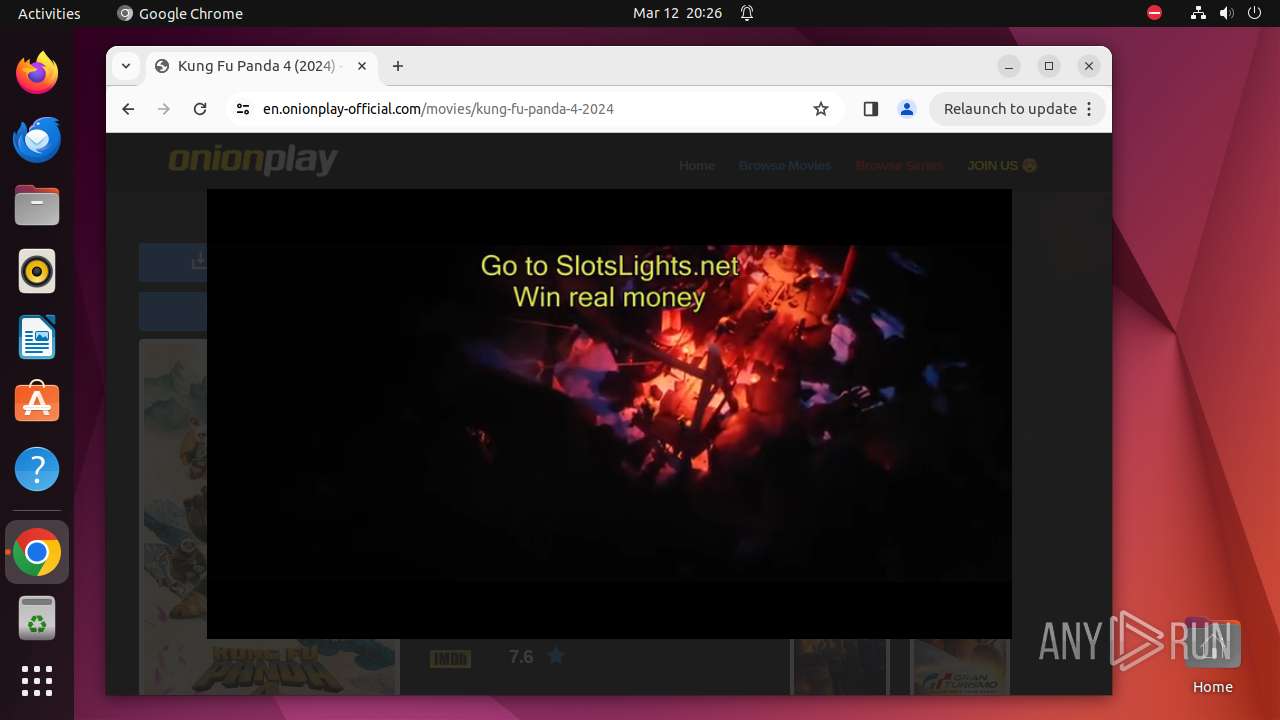Click the red do-not-disturb tray icon
The width and height of the screenshot is (1280, 720).
(1154, 13)
